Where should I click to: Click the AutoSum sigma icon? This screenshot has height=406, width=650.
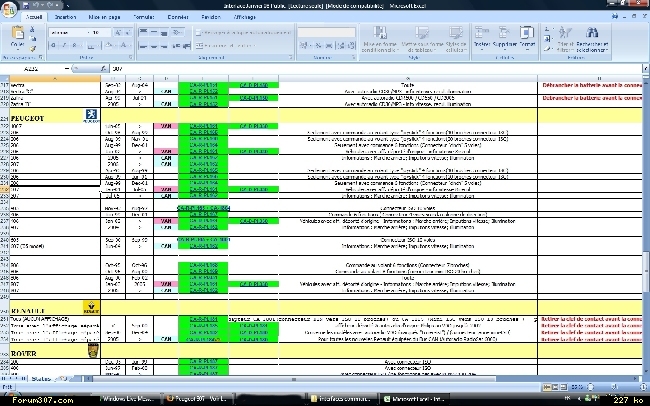click(x=547, y=29)
